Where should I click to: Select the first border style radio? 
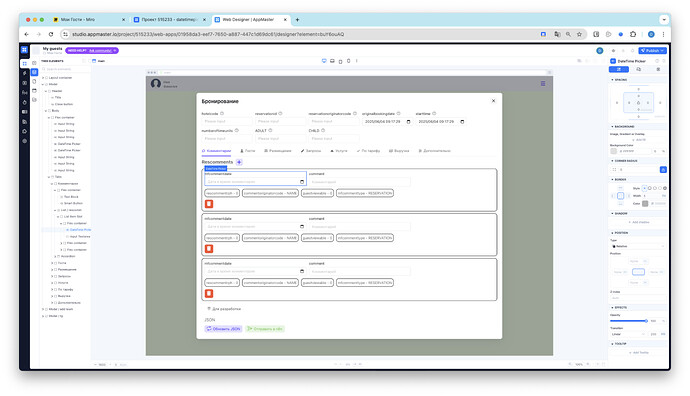point(644,188)
